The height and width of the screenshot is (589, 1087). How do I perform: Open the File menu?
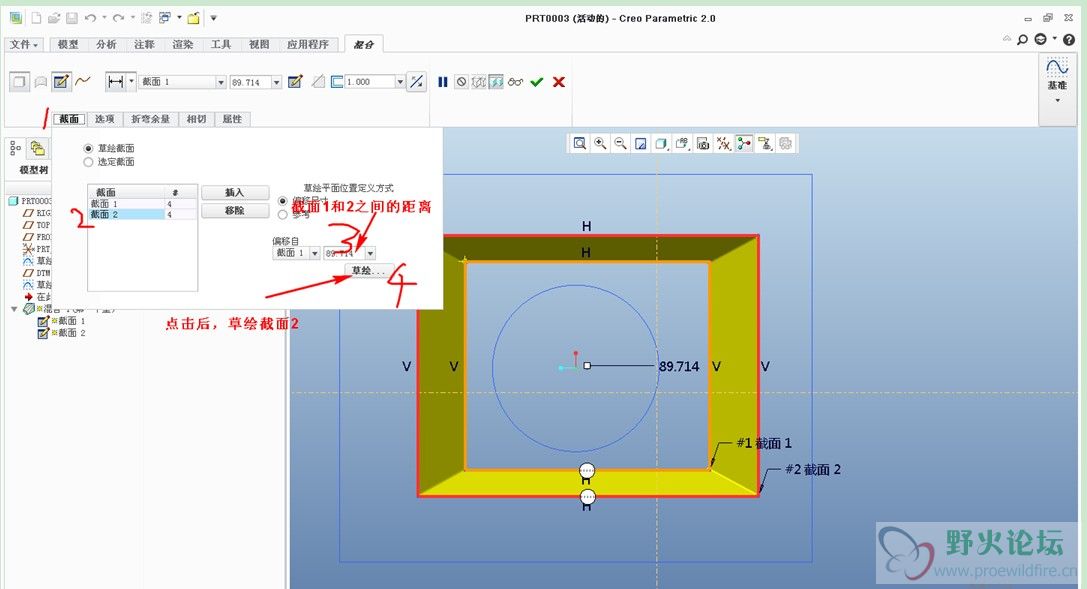[x=24, y=44]
